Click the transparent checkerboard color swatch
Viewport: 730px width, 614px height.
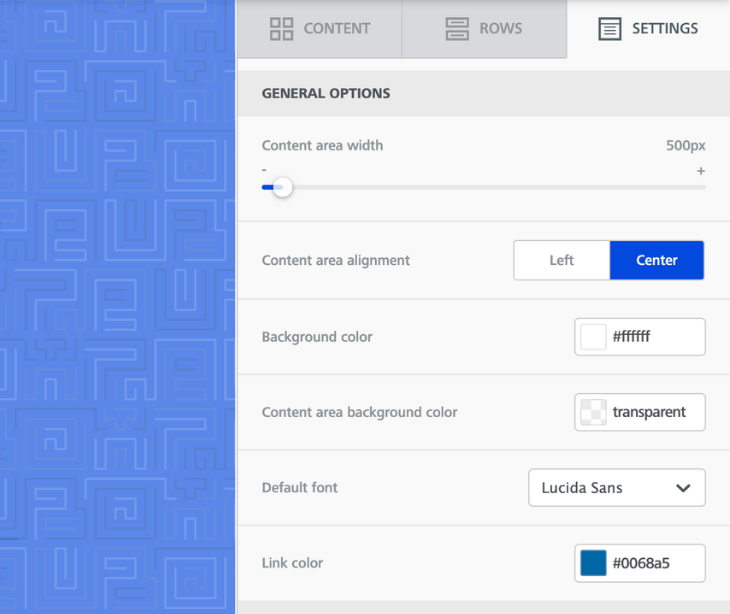[x=593, y=412]
